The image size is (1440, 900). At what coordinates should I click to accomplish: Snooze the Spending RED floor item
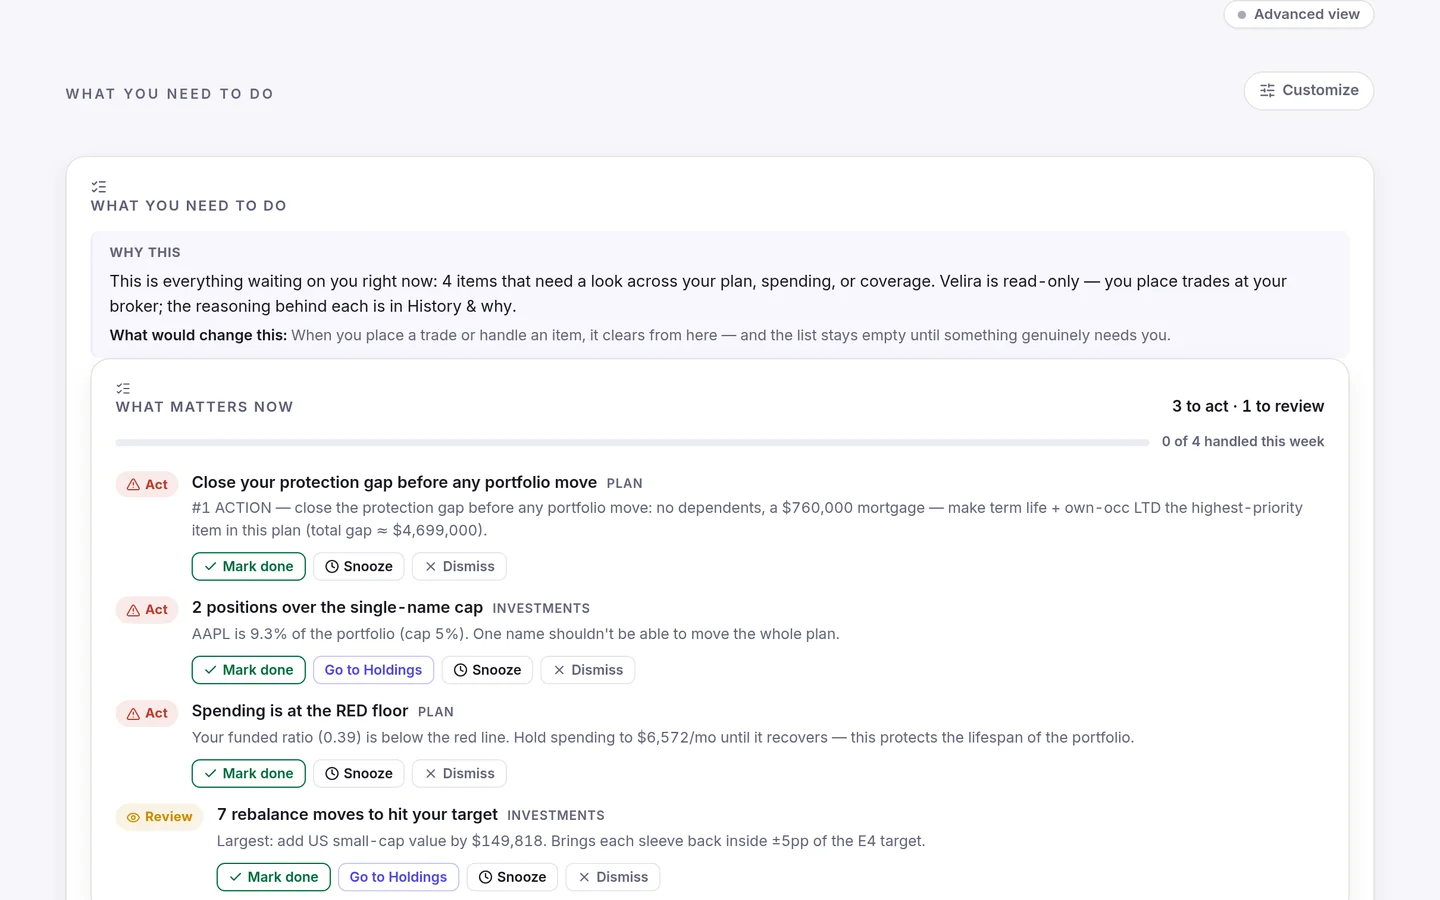point(358,774)
